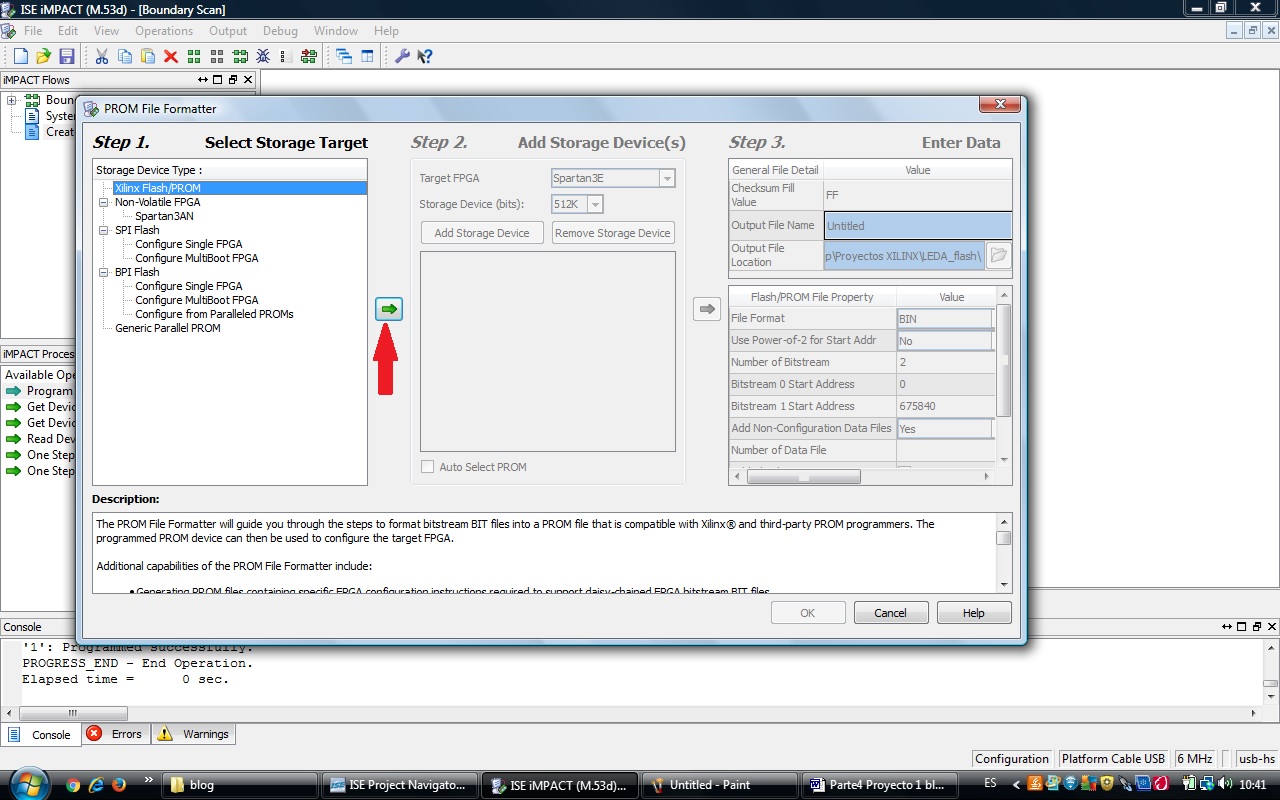Viewport: 1280px width, 800px height.
Task: Click the Windows Start button
Action: (x=27, y=784)
